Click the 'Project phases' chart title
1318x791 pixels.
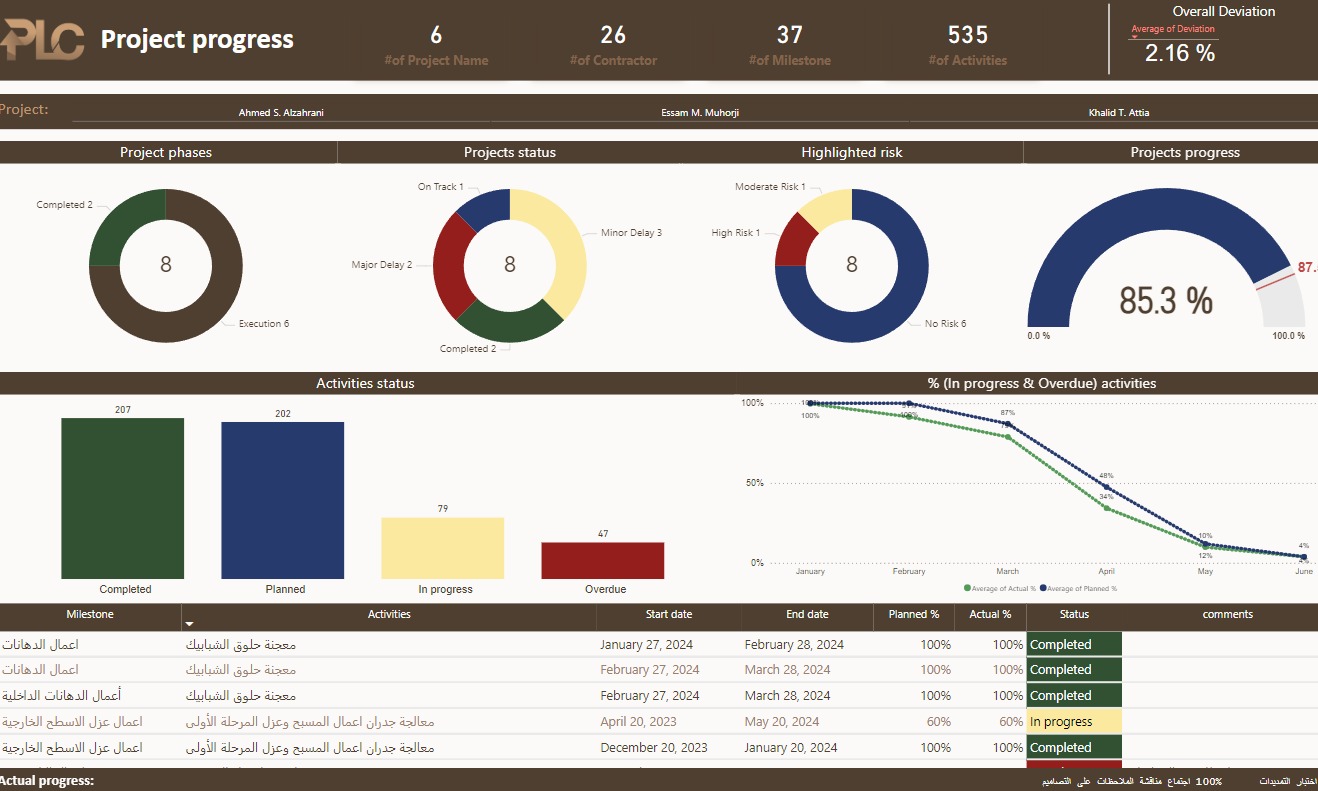[x=166, y=152]
